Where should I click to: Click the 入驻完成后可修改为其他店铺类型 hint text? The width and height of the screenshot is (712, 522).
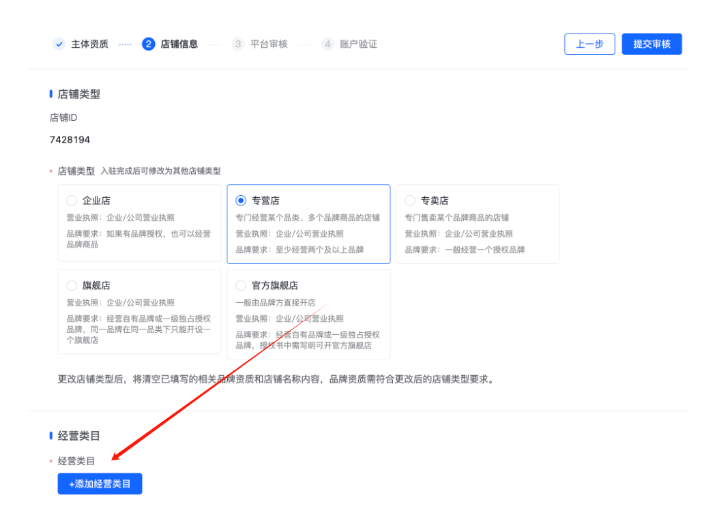[160, 172]
